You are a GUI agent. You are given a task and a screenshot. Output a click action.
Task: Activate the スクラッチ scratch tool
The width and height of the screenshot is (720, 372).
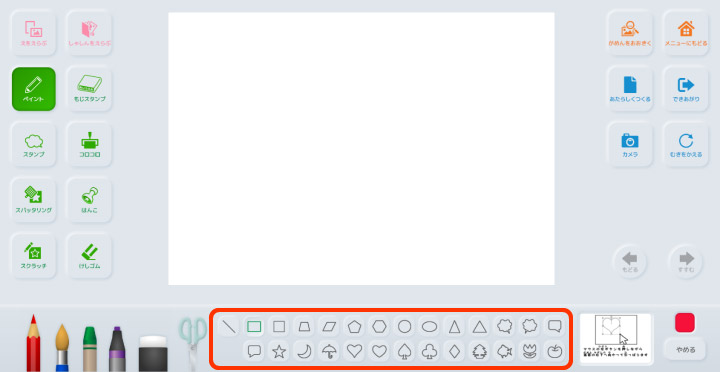(x=34, y=256)
